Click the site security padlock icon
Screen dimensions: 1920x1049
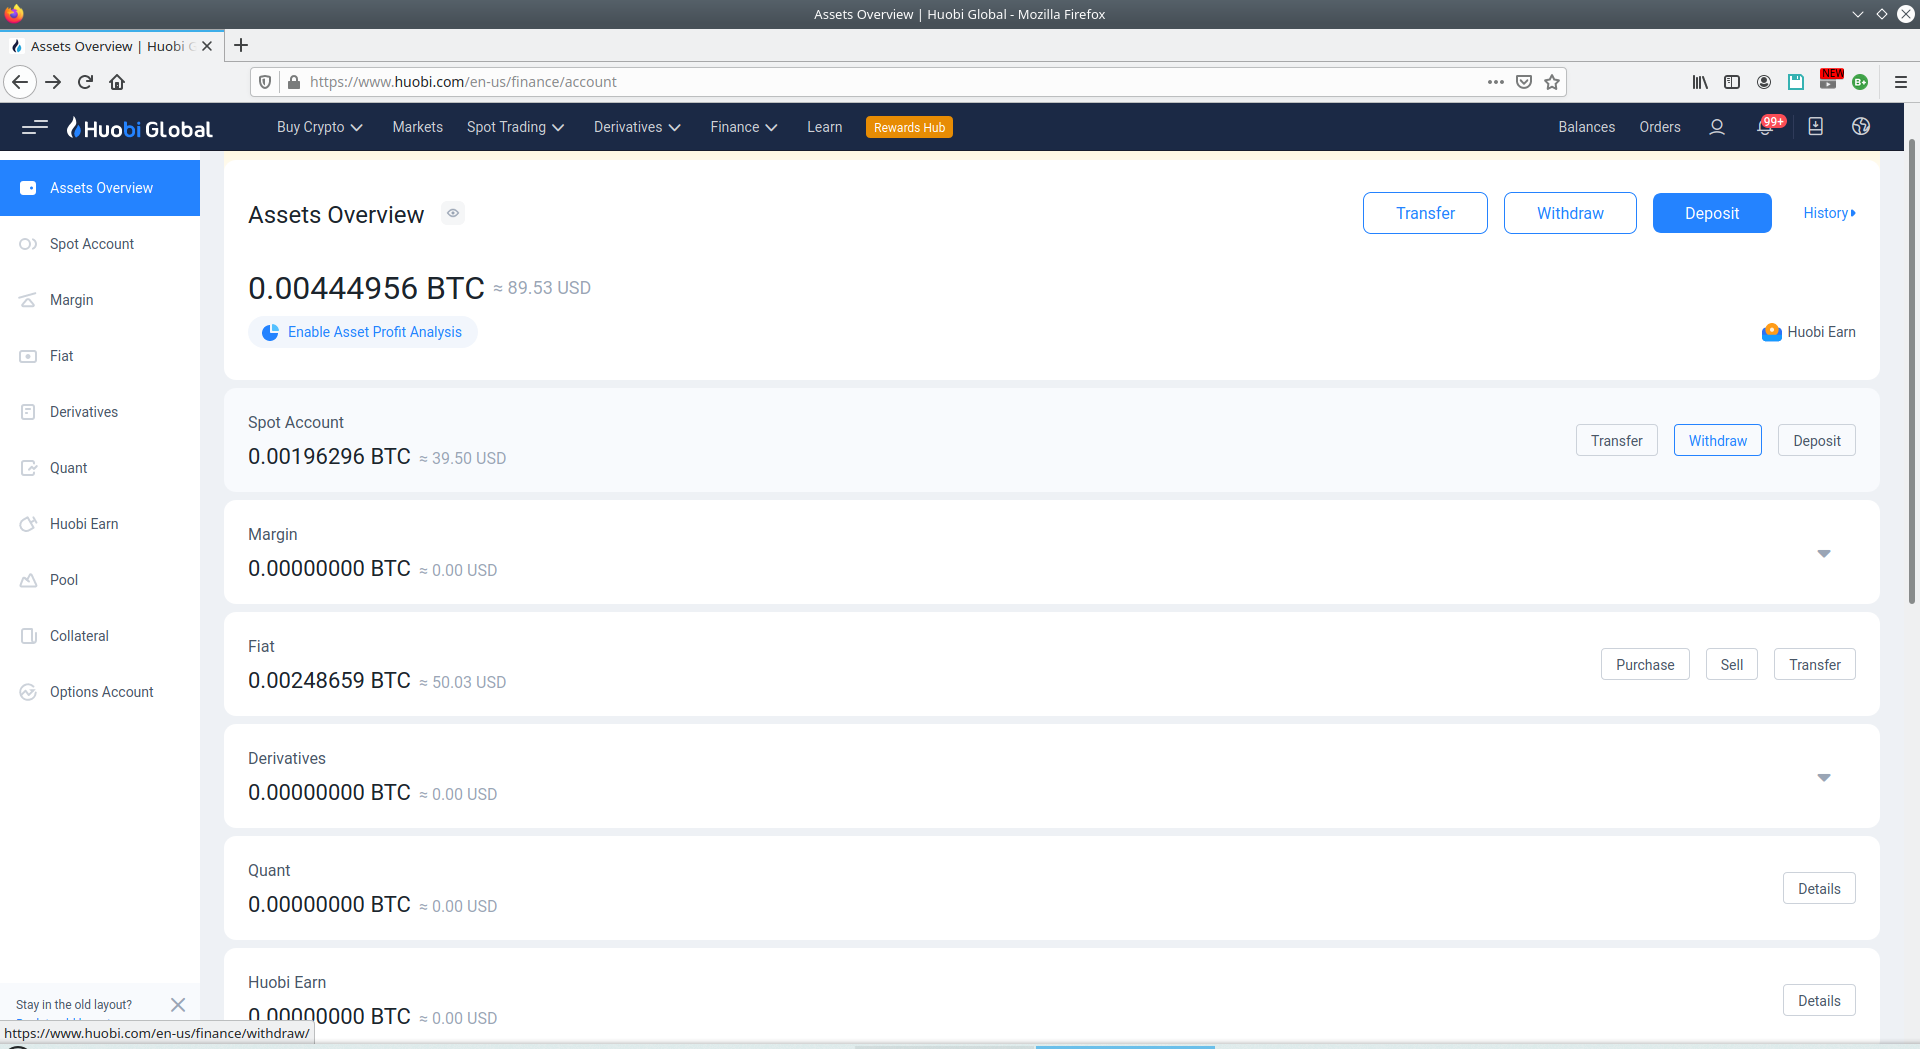(x=294, y=82)
